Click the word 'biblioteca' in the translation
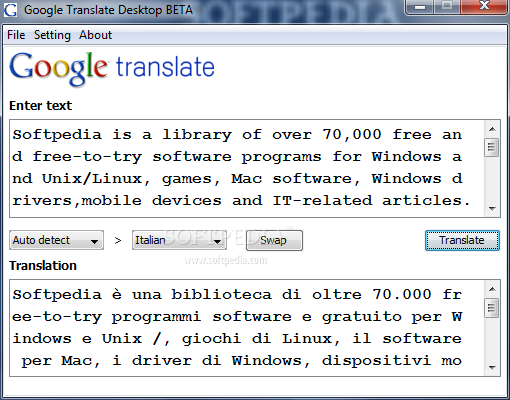This screenshot has width=510, height=400. (222, 295)
